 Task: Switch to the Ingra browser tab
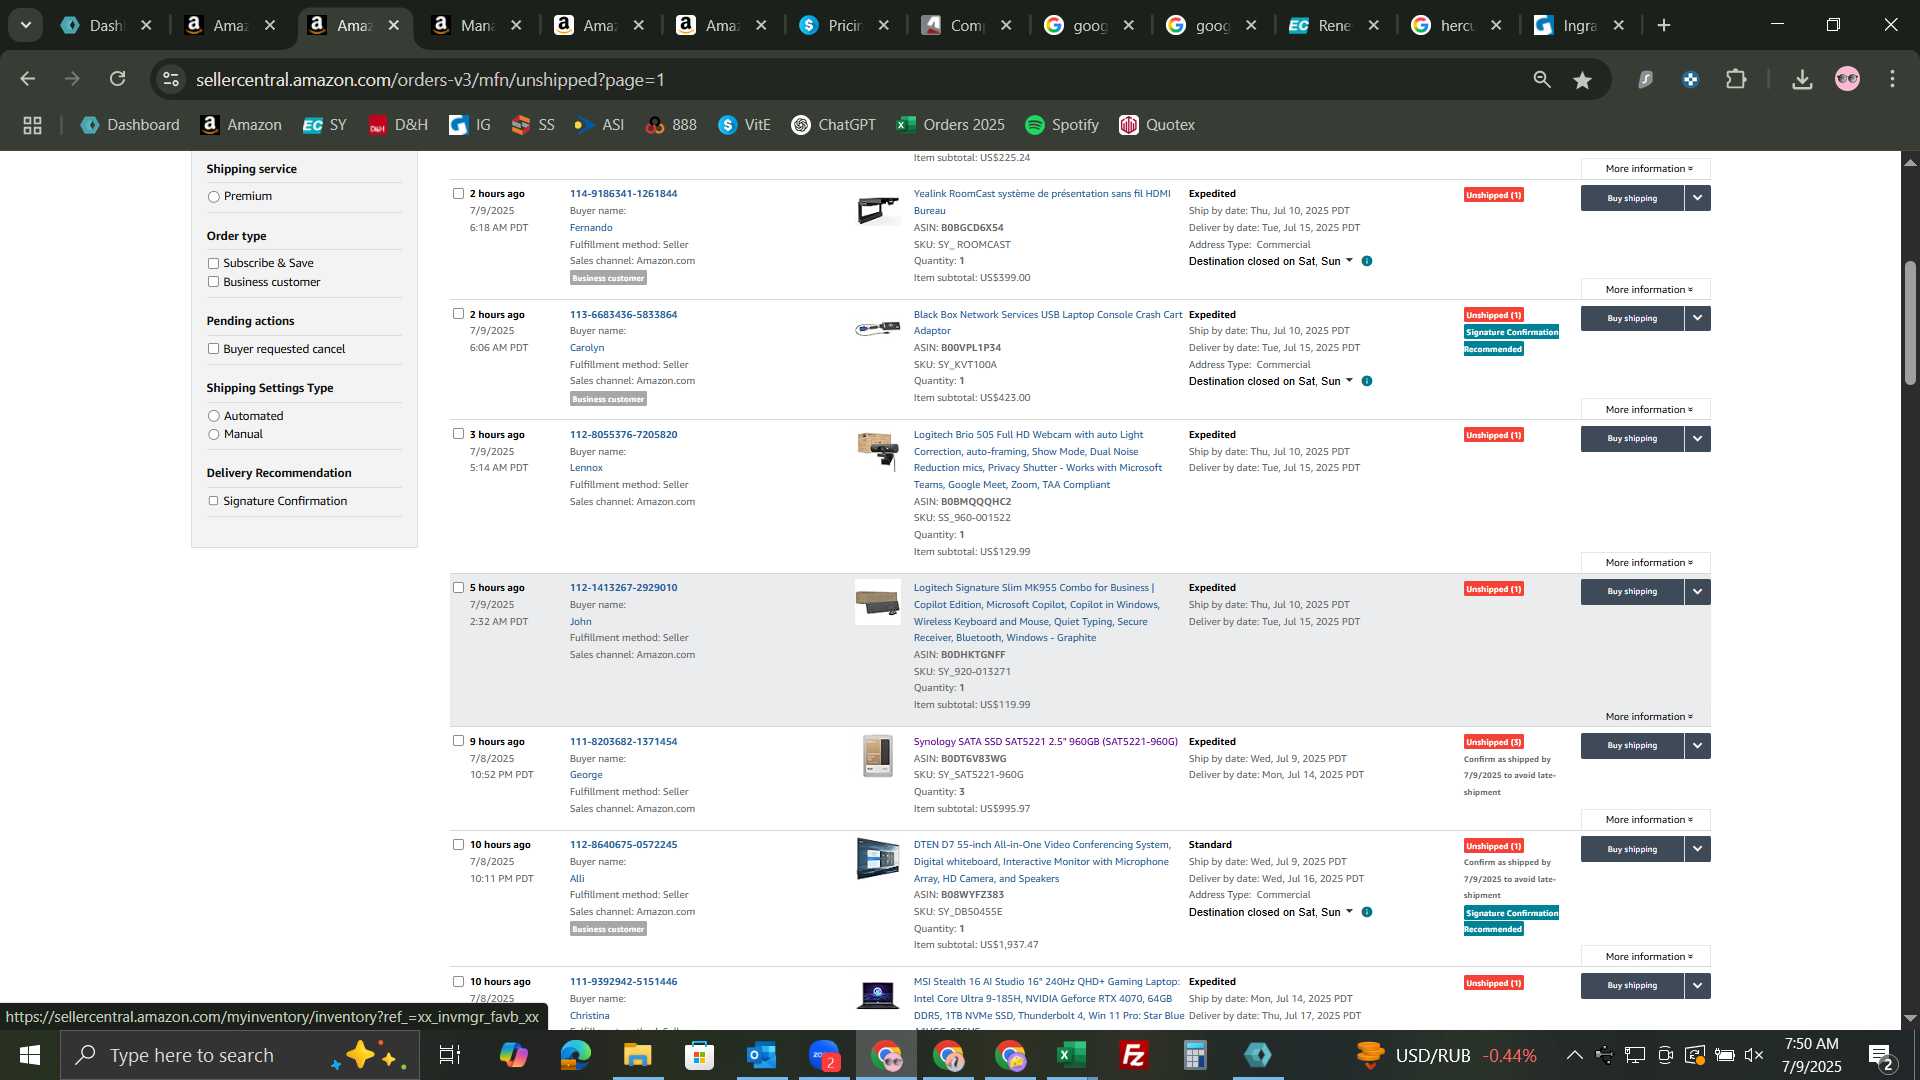pos(1579,26)
